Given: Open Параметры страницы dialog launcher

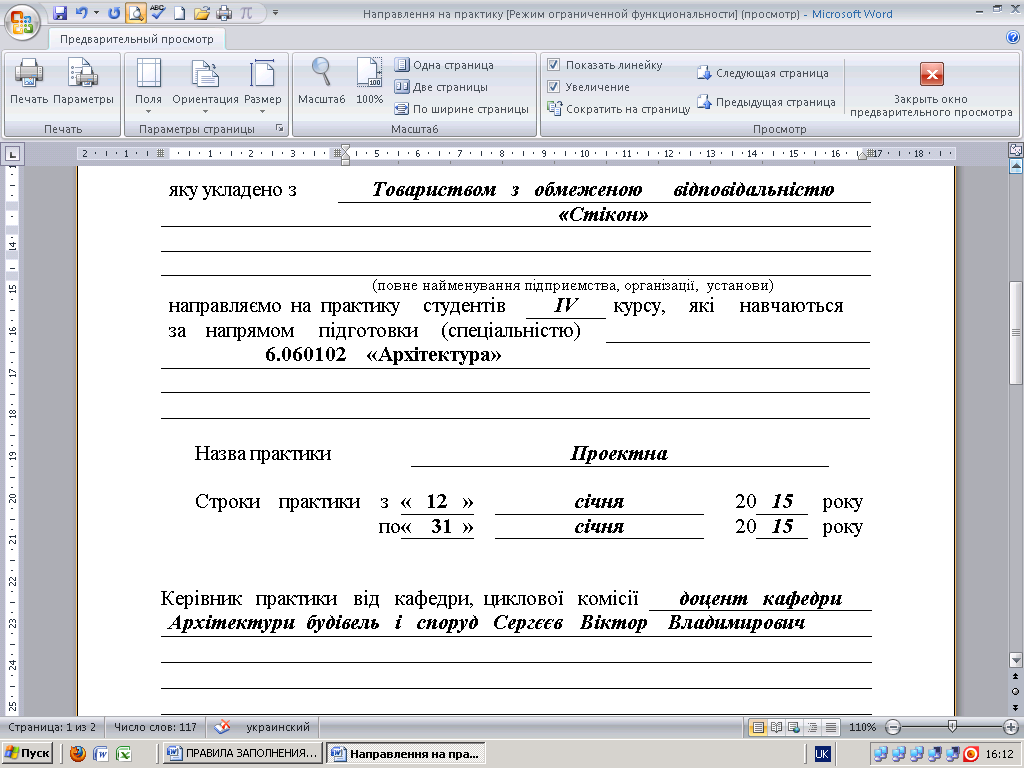Looking at the screenshot, I should [280, 128].
